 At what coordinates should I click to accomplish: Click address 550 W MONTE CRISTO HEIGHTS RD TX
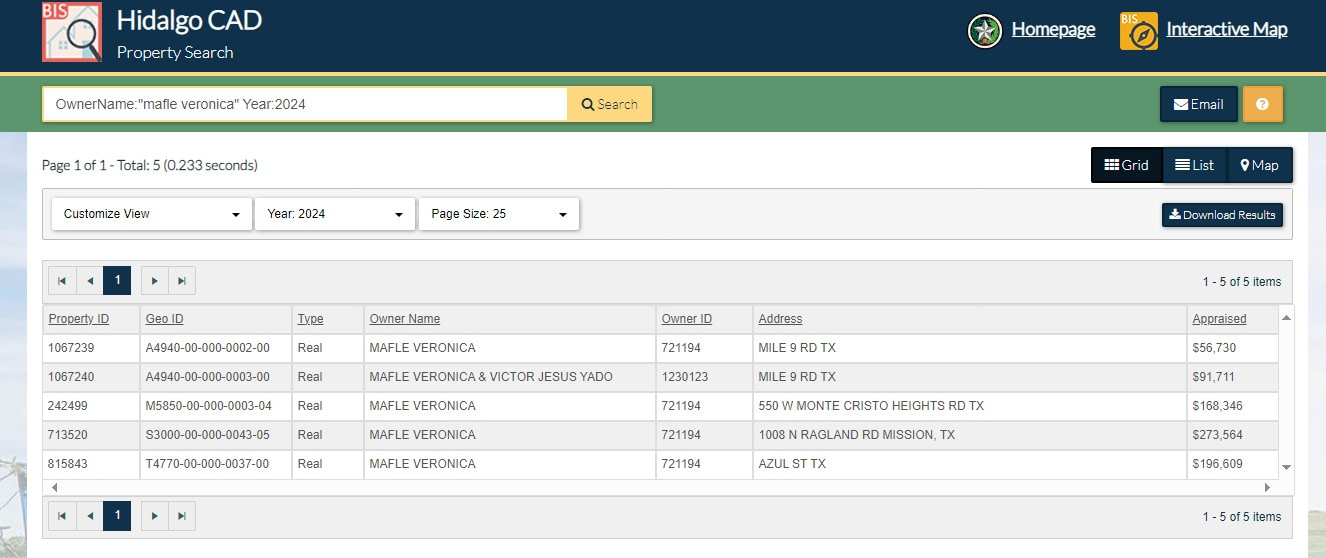coord(871,406)
